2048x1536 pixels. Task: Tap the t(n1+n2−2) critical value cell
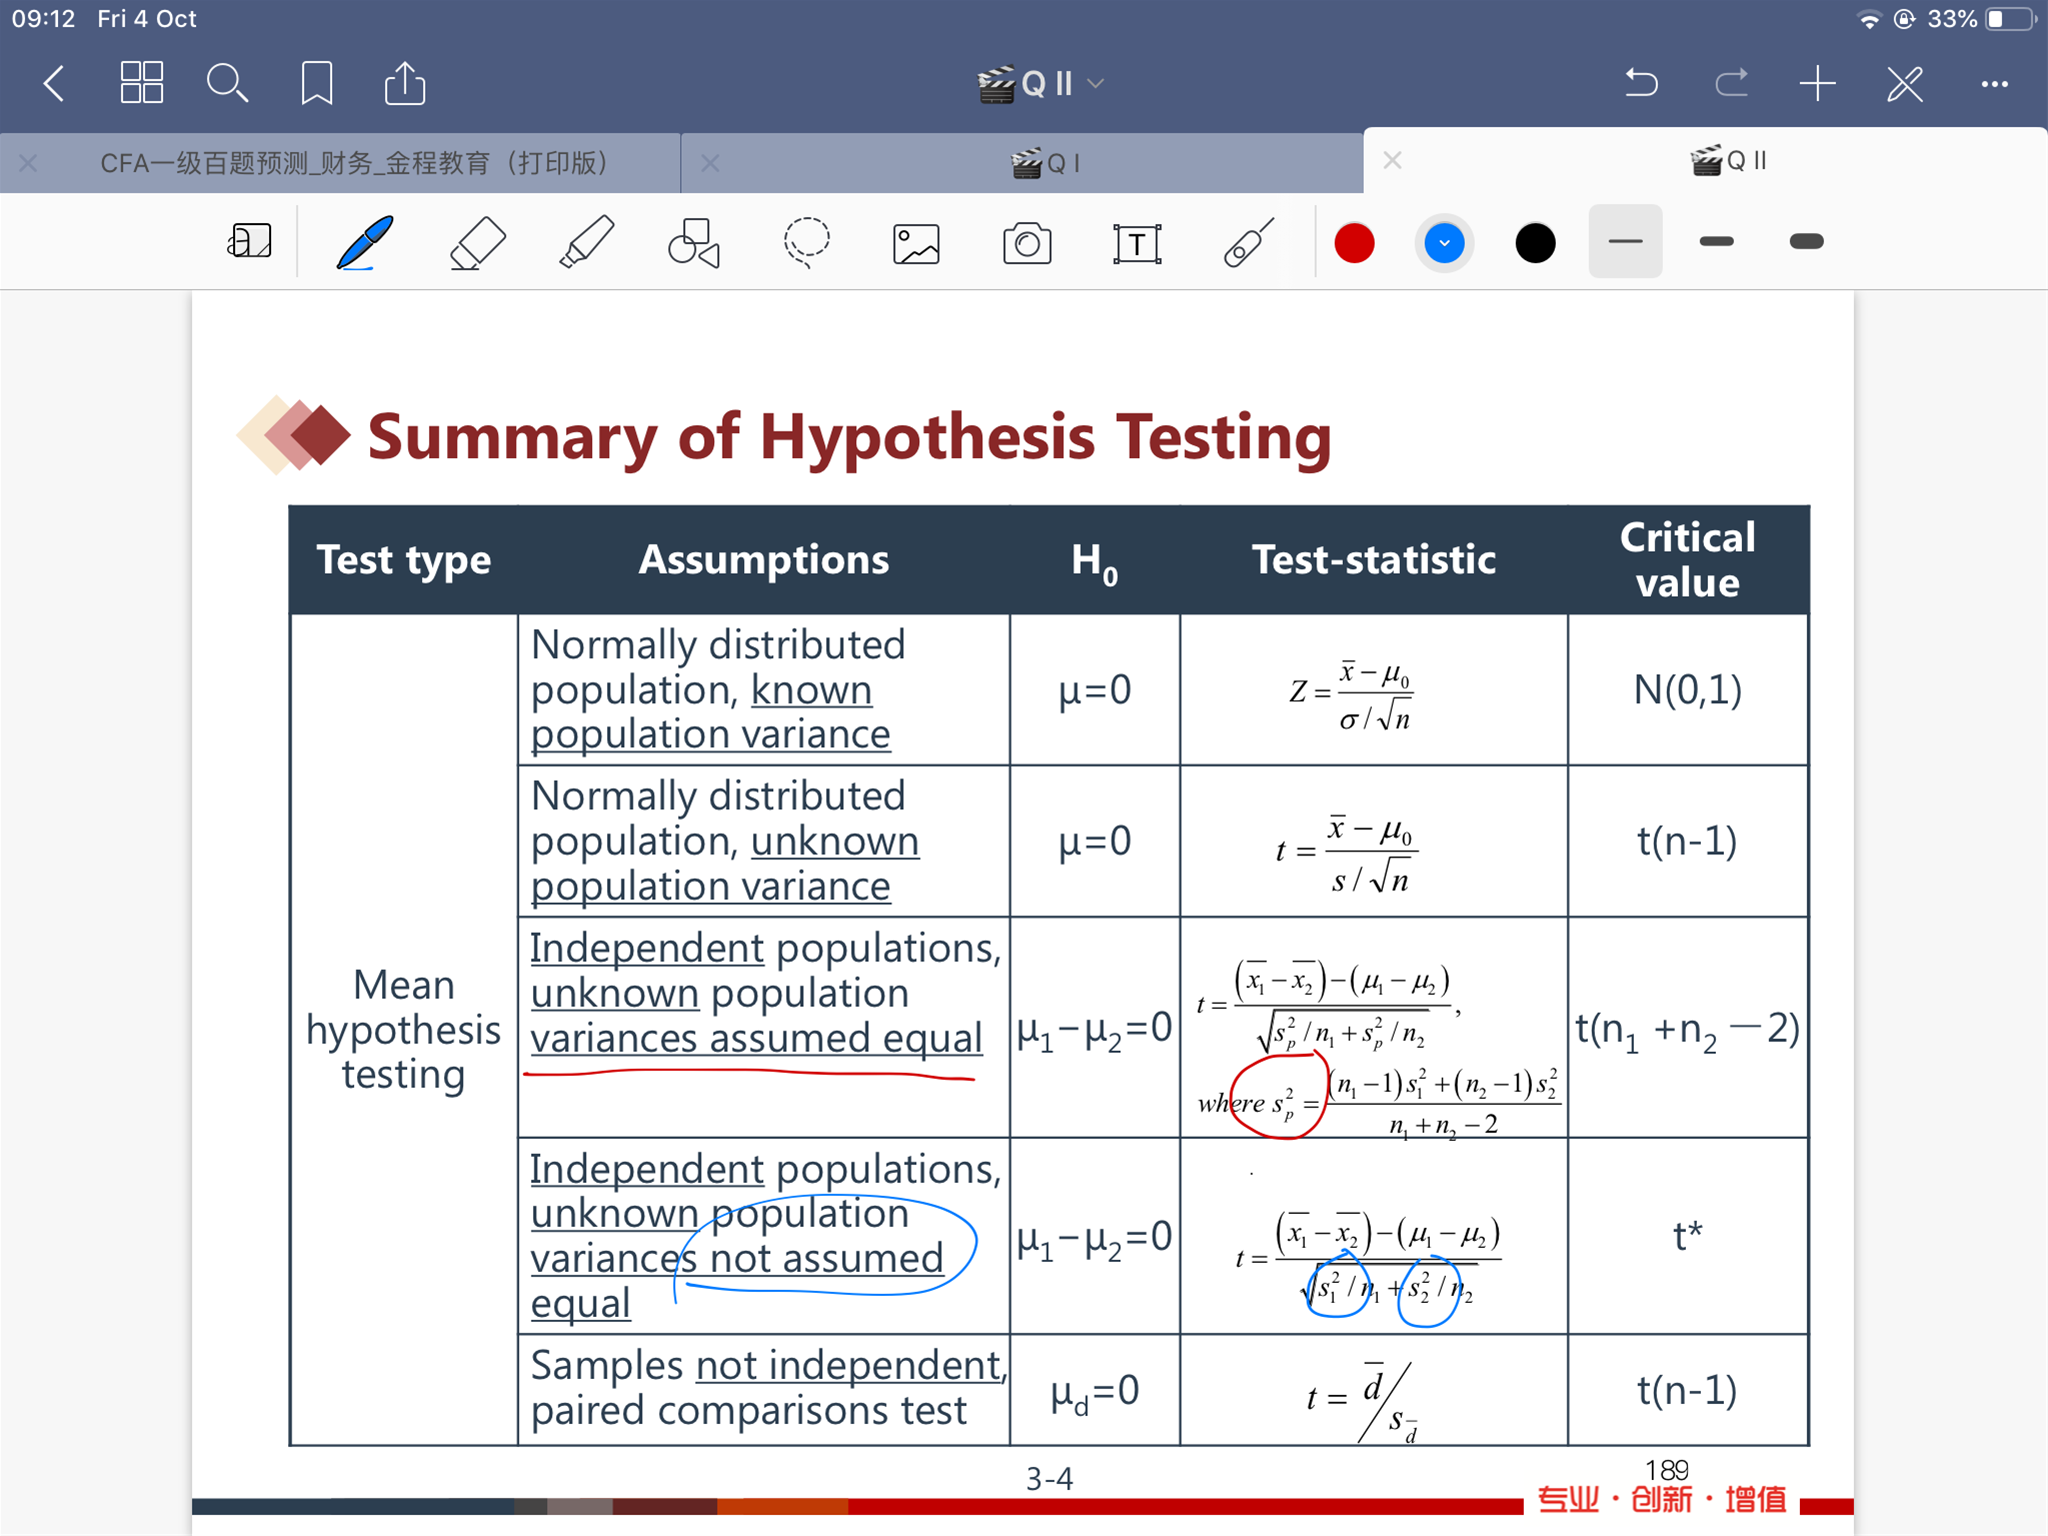tap(1688, 1030)
